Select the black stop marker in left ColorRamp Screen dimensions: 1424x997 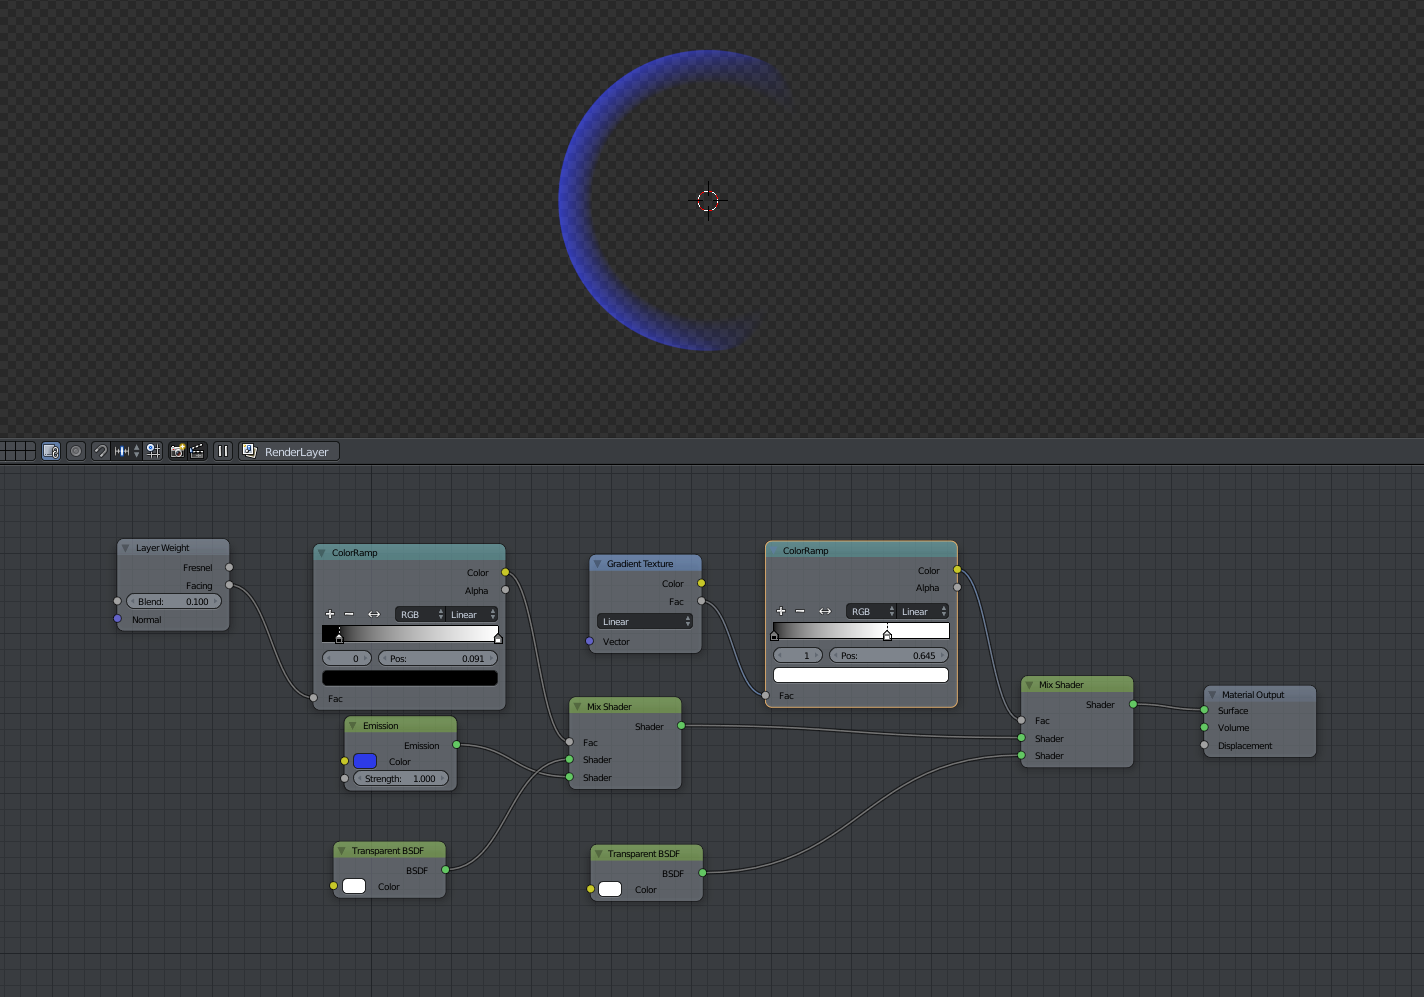(x=339, y=638)
